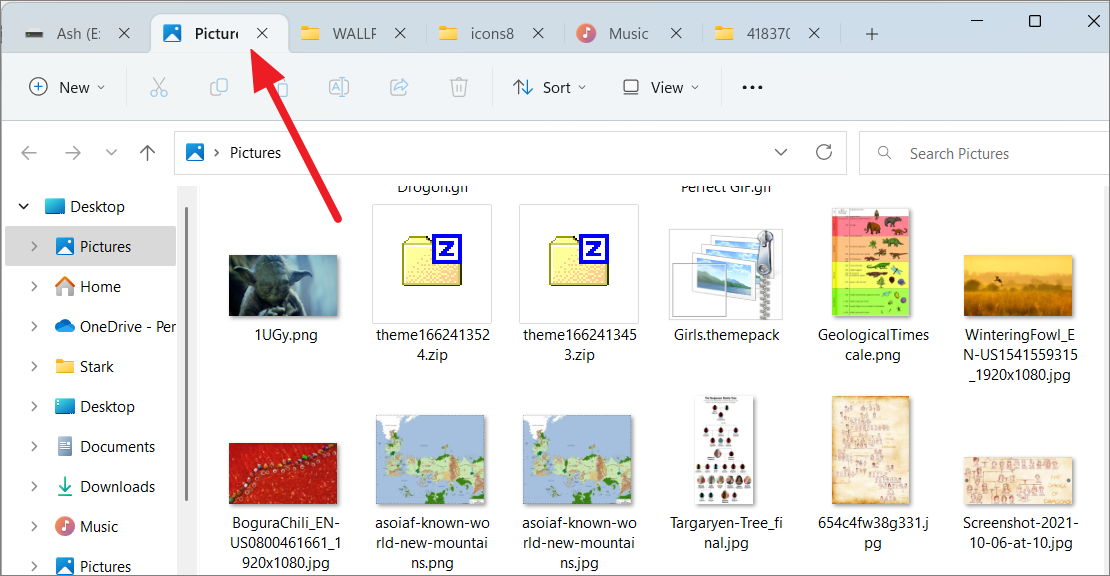Go forward with the right arrow
Image resolution: width=1110 pixels, height=576 pixels.
pos(72,153)
